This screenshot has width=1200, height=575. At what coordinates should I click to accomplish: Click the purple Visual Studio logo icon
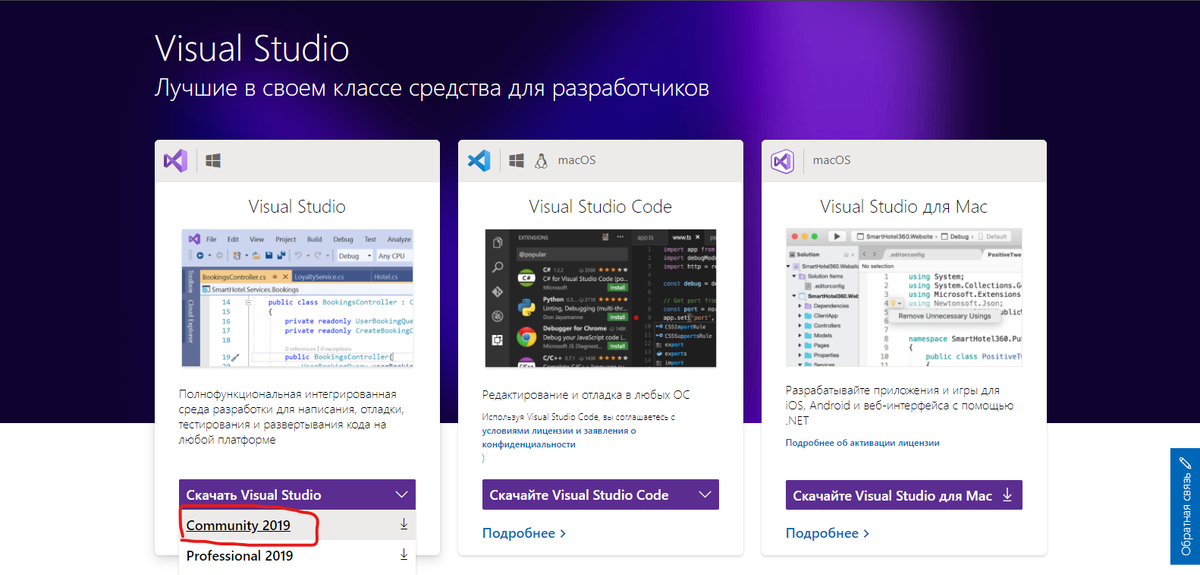click(176, 160)
